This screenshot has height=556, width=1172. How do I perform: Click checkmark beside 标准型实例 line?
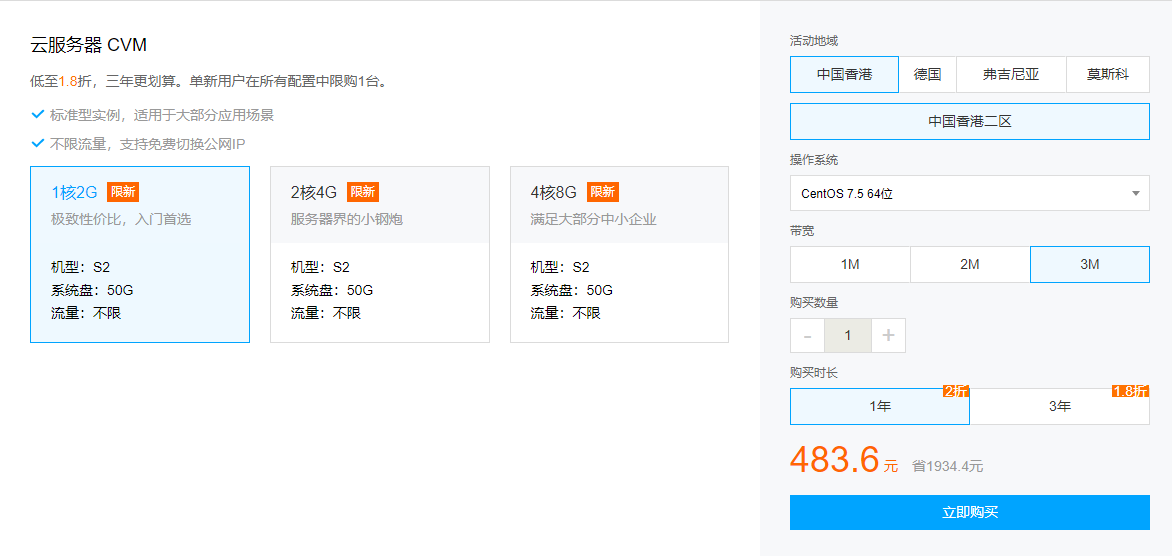[x=38, y=115]
